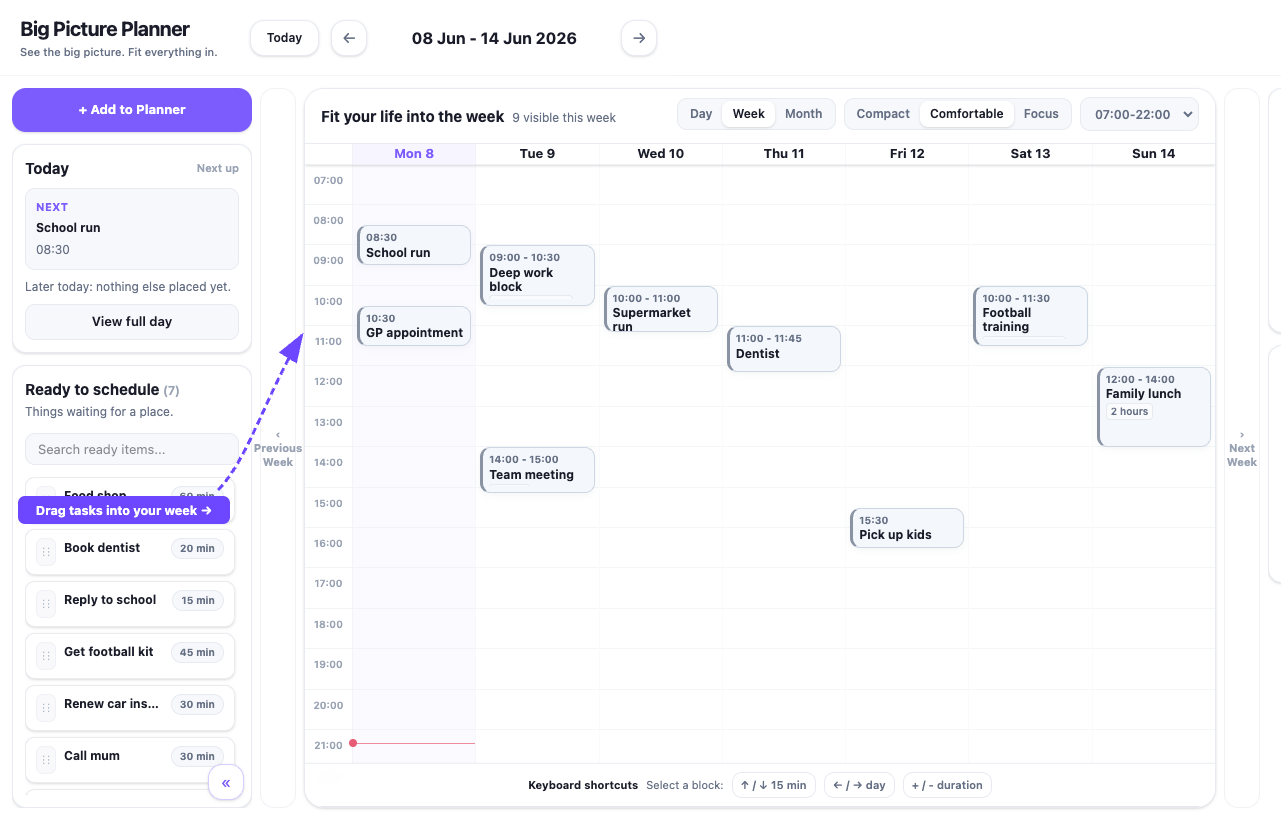The height and width of the screenshot is (820, 1281).
Task: Grab drag handle of Get football kit task
Action: coord(46,656)
